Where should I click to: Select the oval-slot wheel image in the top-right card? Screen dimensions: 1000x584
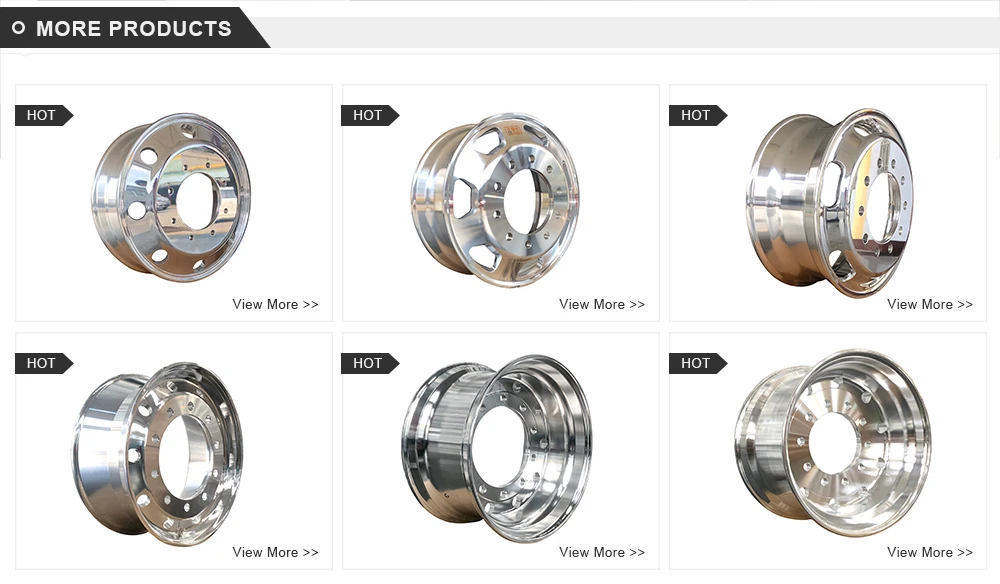point(829,203)
